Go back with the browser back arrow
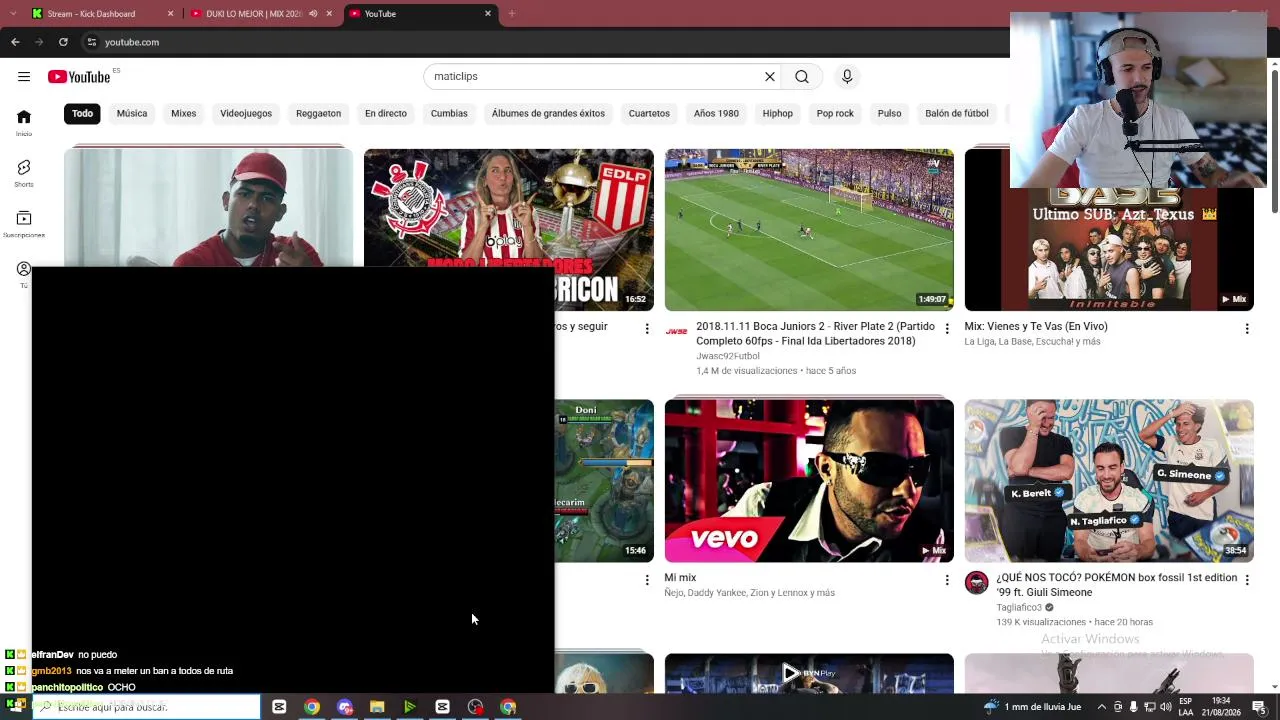 point(15,42)
